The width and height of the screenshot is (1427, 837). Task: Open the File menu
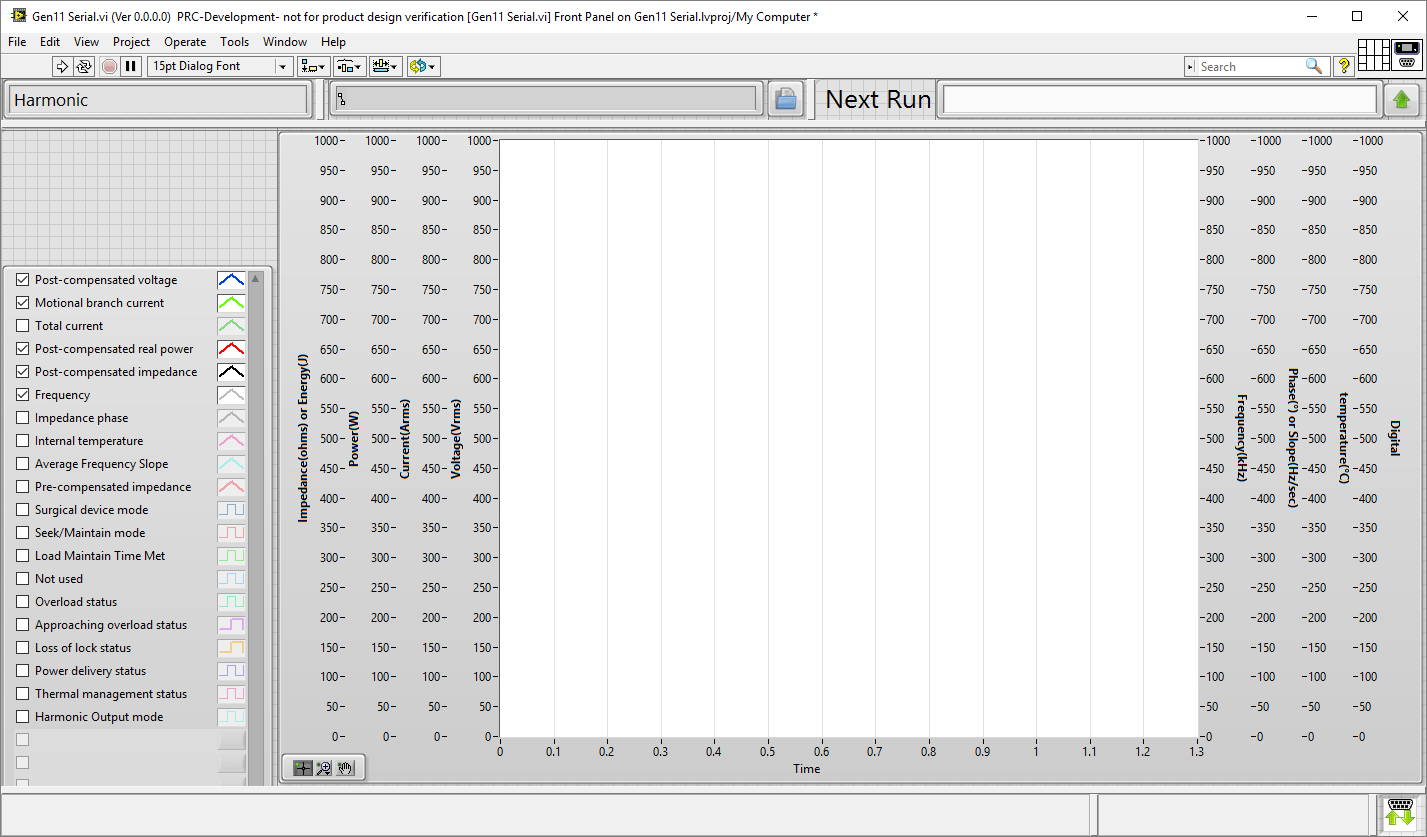pos(17,42)
